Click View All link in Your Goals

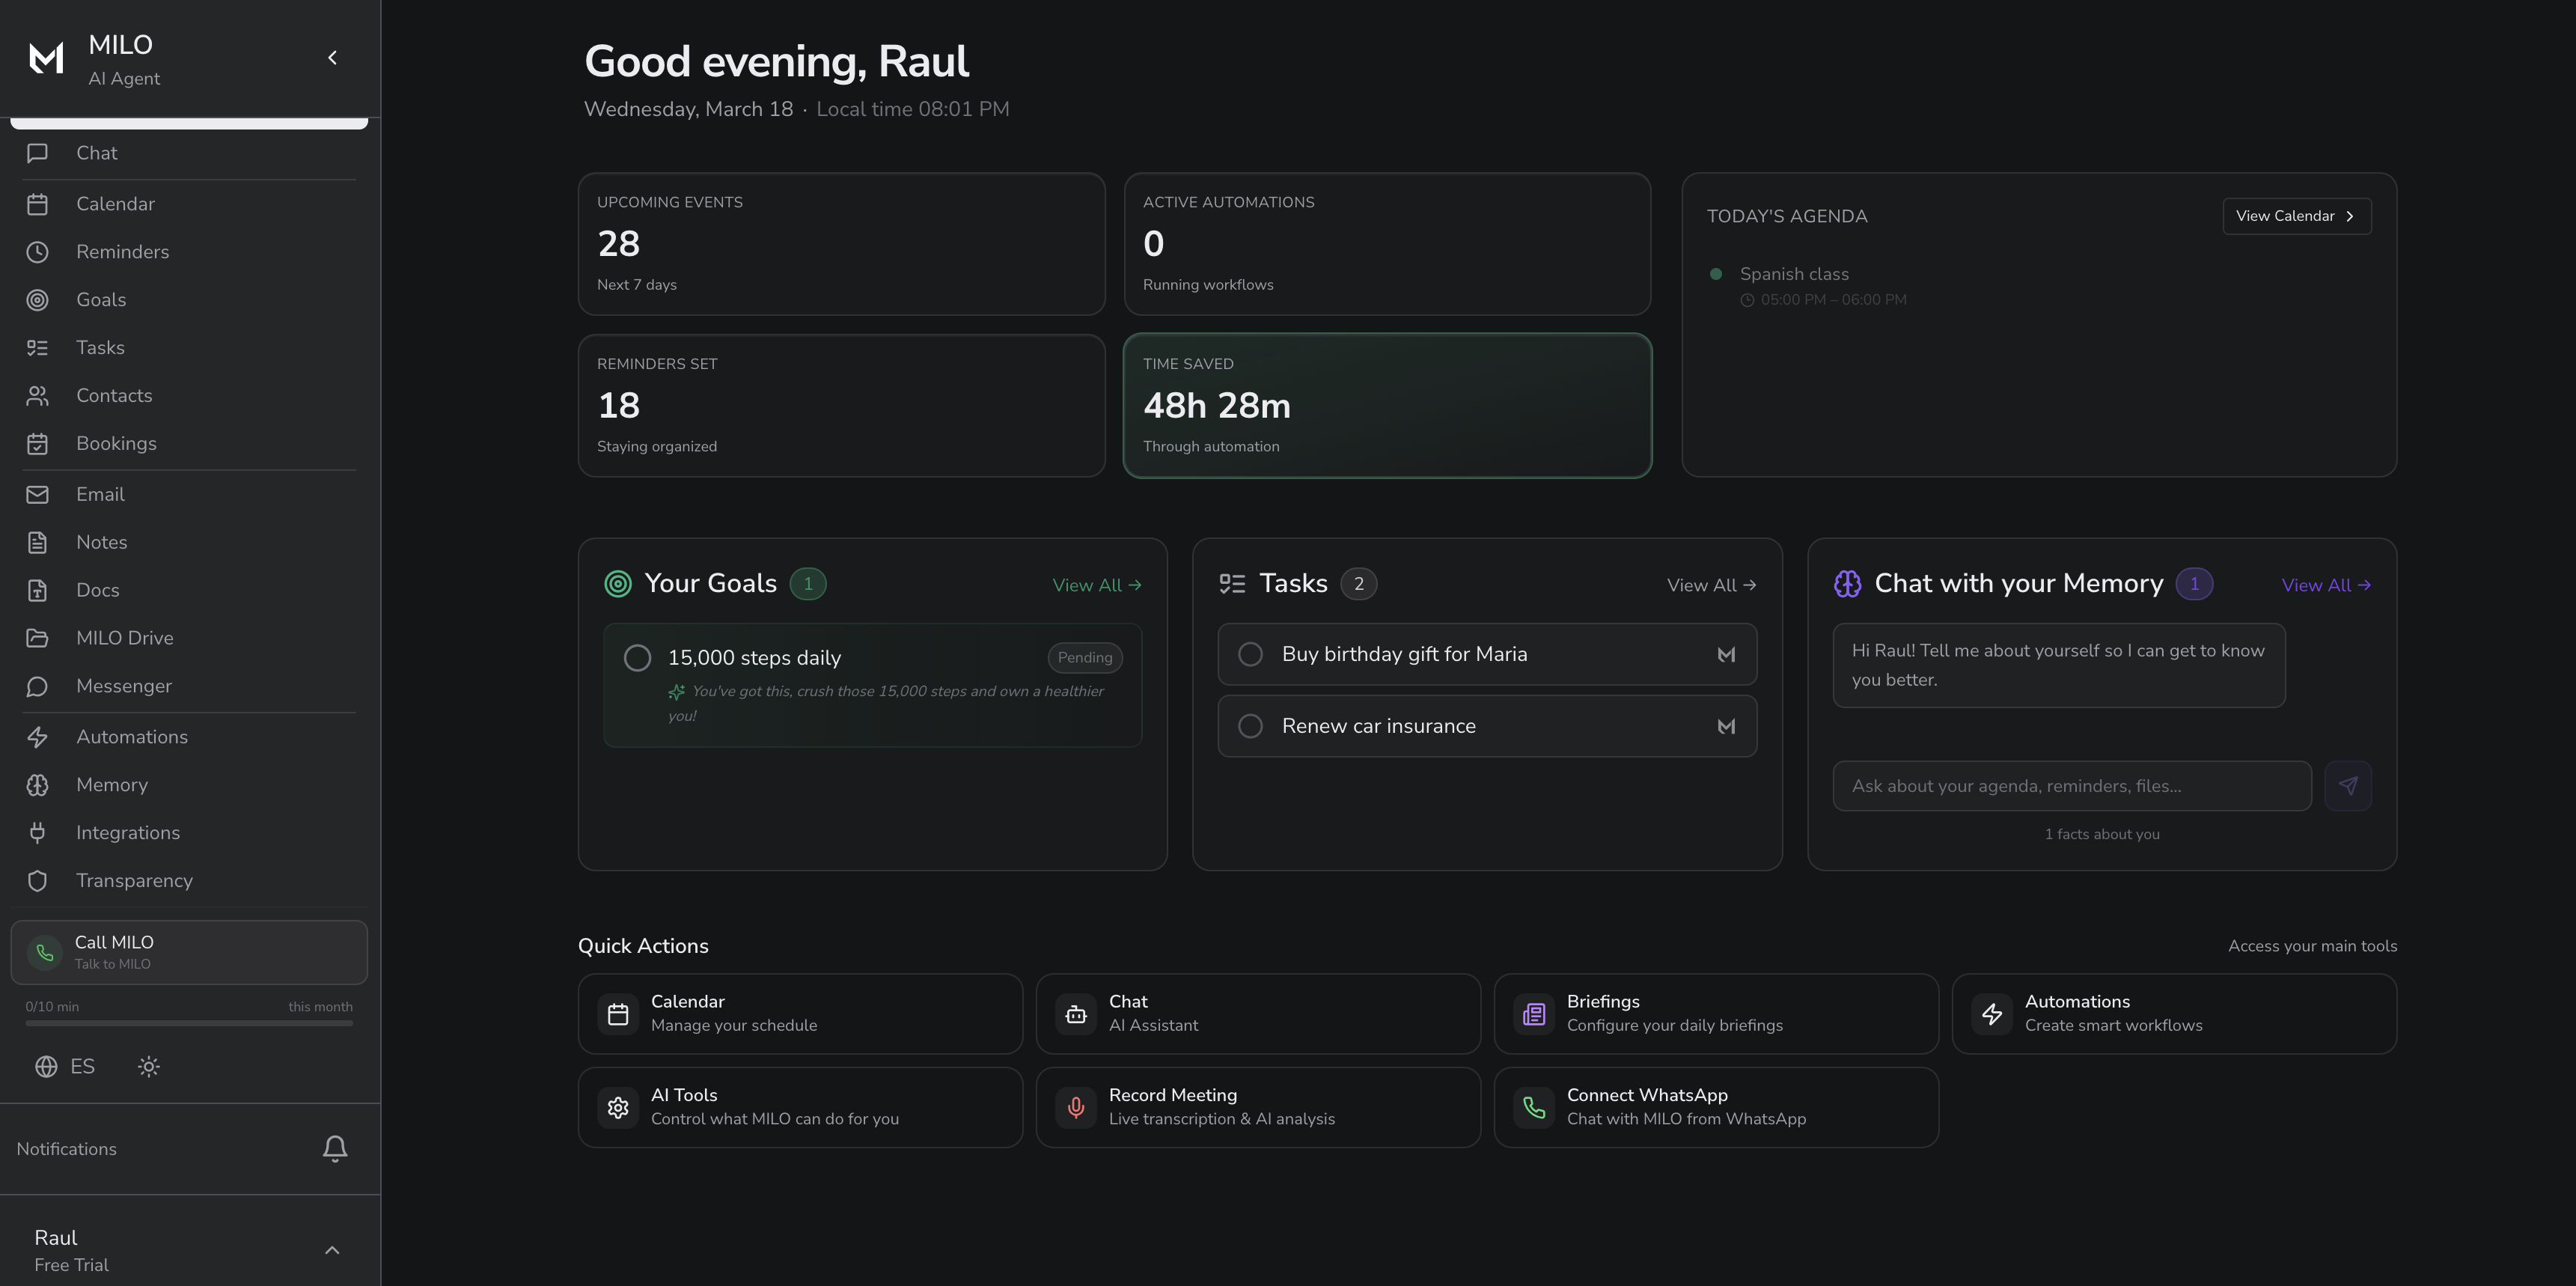coord(1096,585)
